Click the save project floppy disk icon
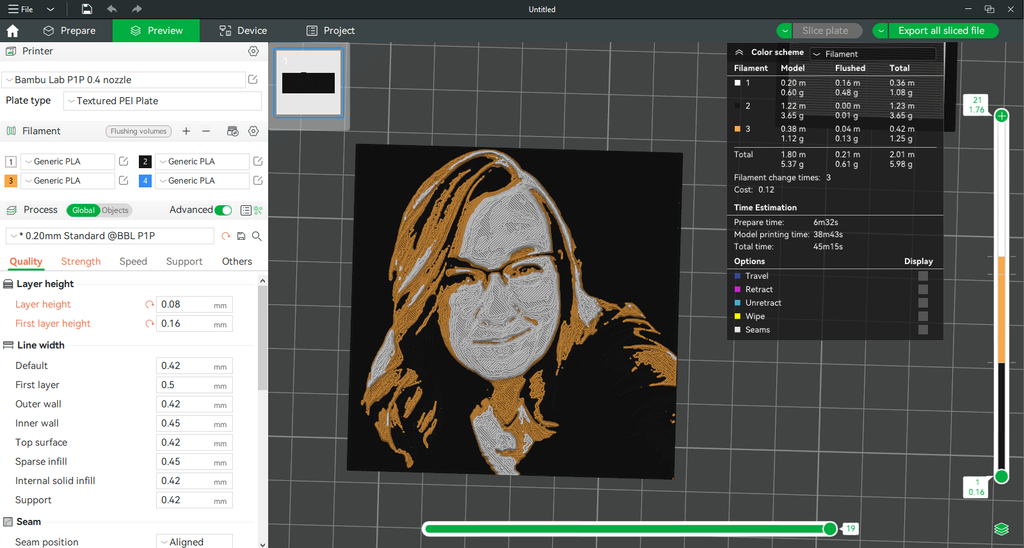1024x548 pixels. pyautogui.click(x=87, y=9)
